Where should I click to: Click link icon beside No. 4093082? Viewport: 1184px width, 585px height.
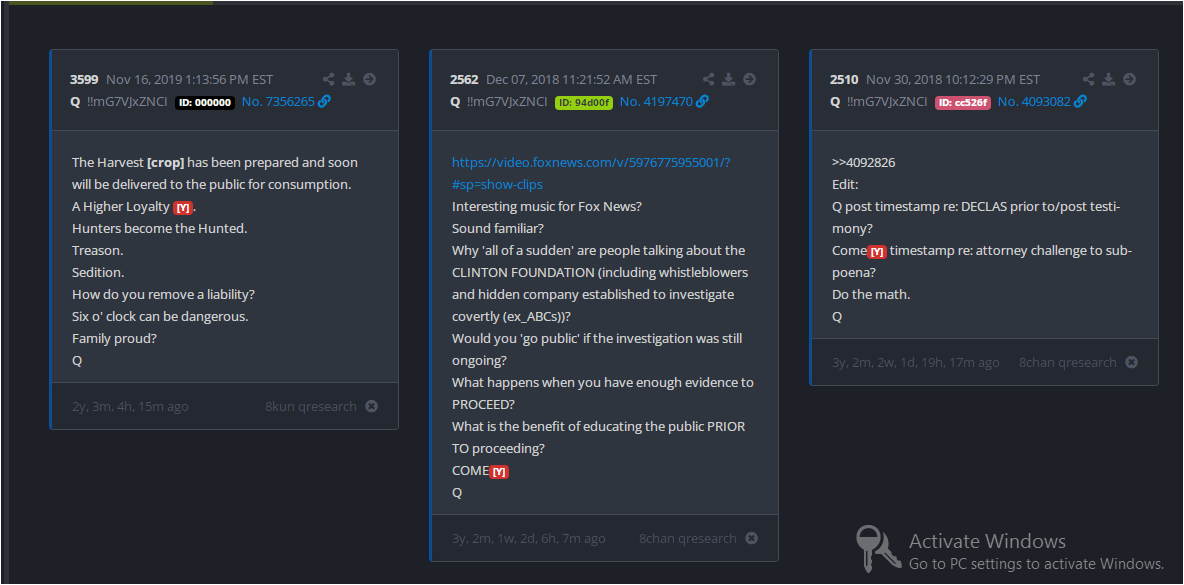(x=1081, y=101)
